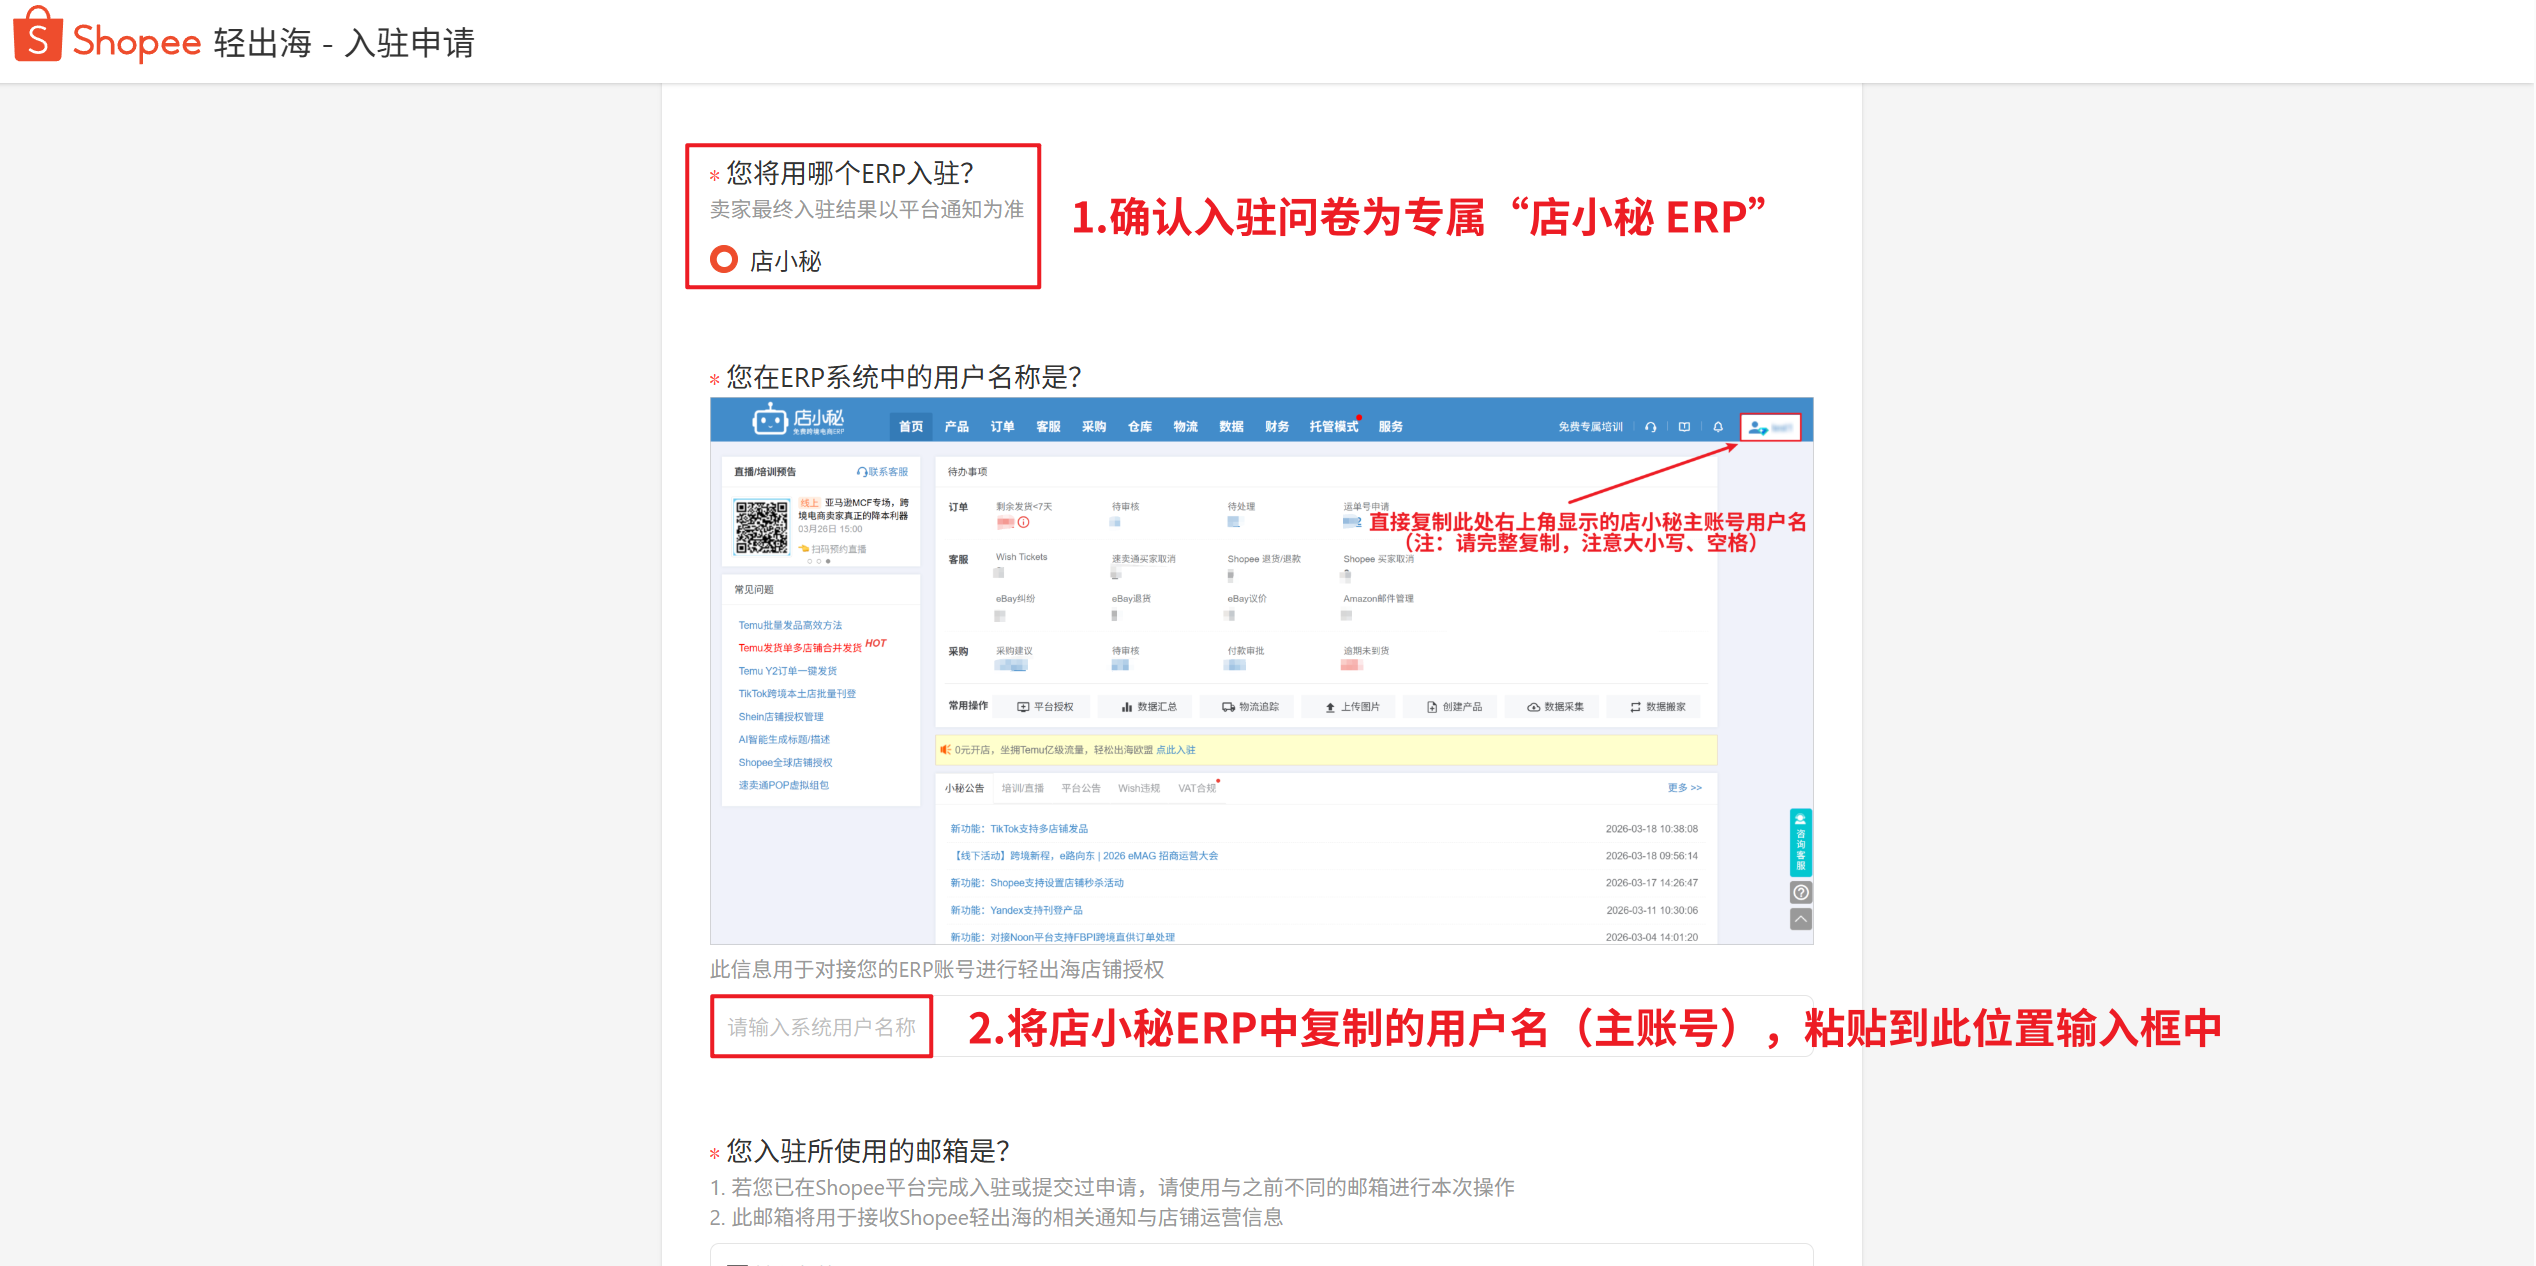Click the book guide icon in the header
Screen dimensions: 2536x1266
click(x=1684, y=427)
